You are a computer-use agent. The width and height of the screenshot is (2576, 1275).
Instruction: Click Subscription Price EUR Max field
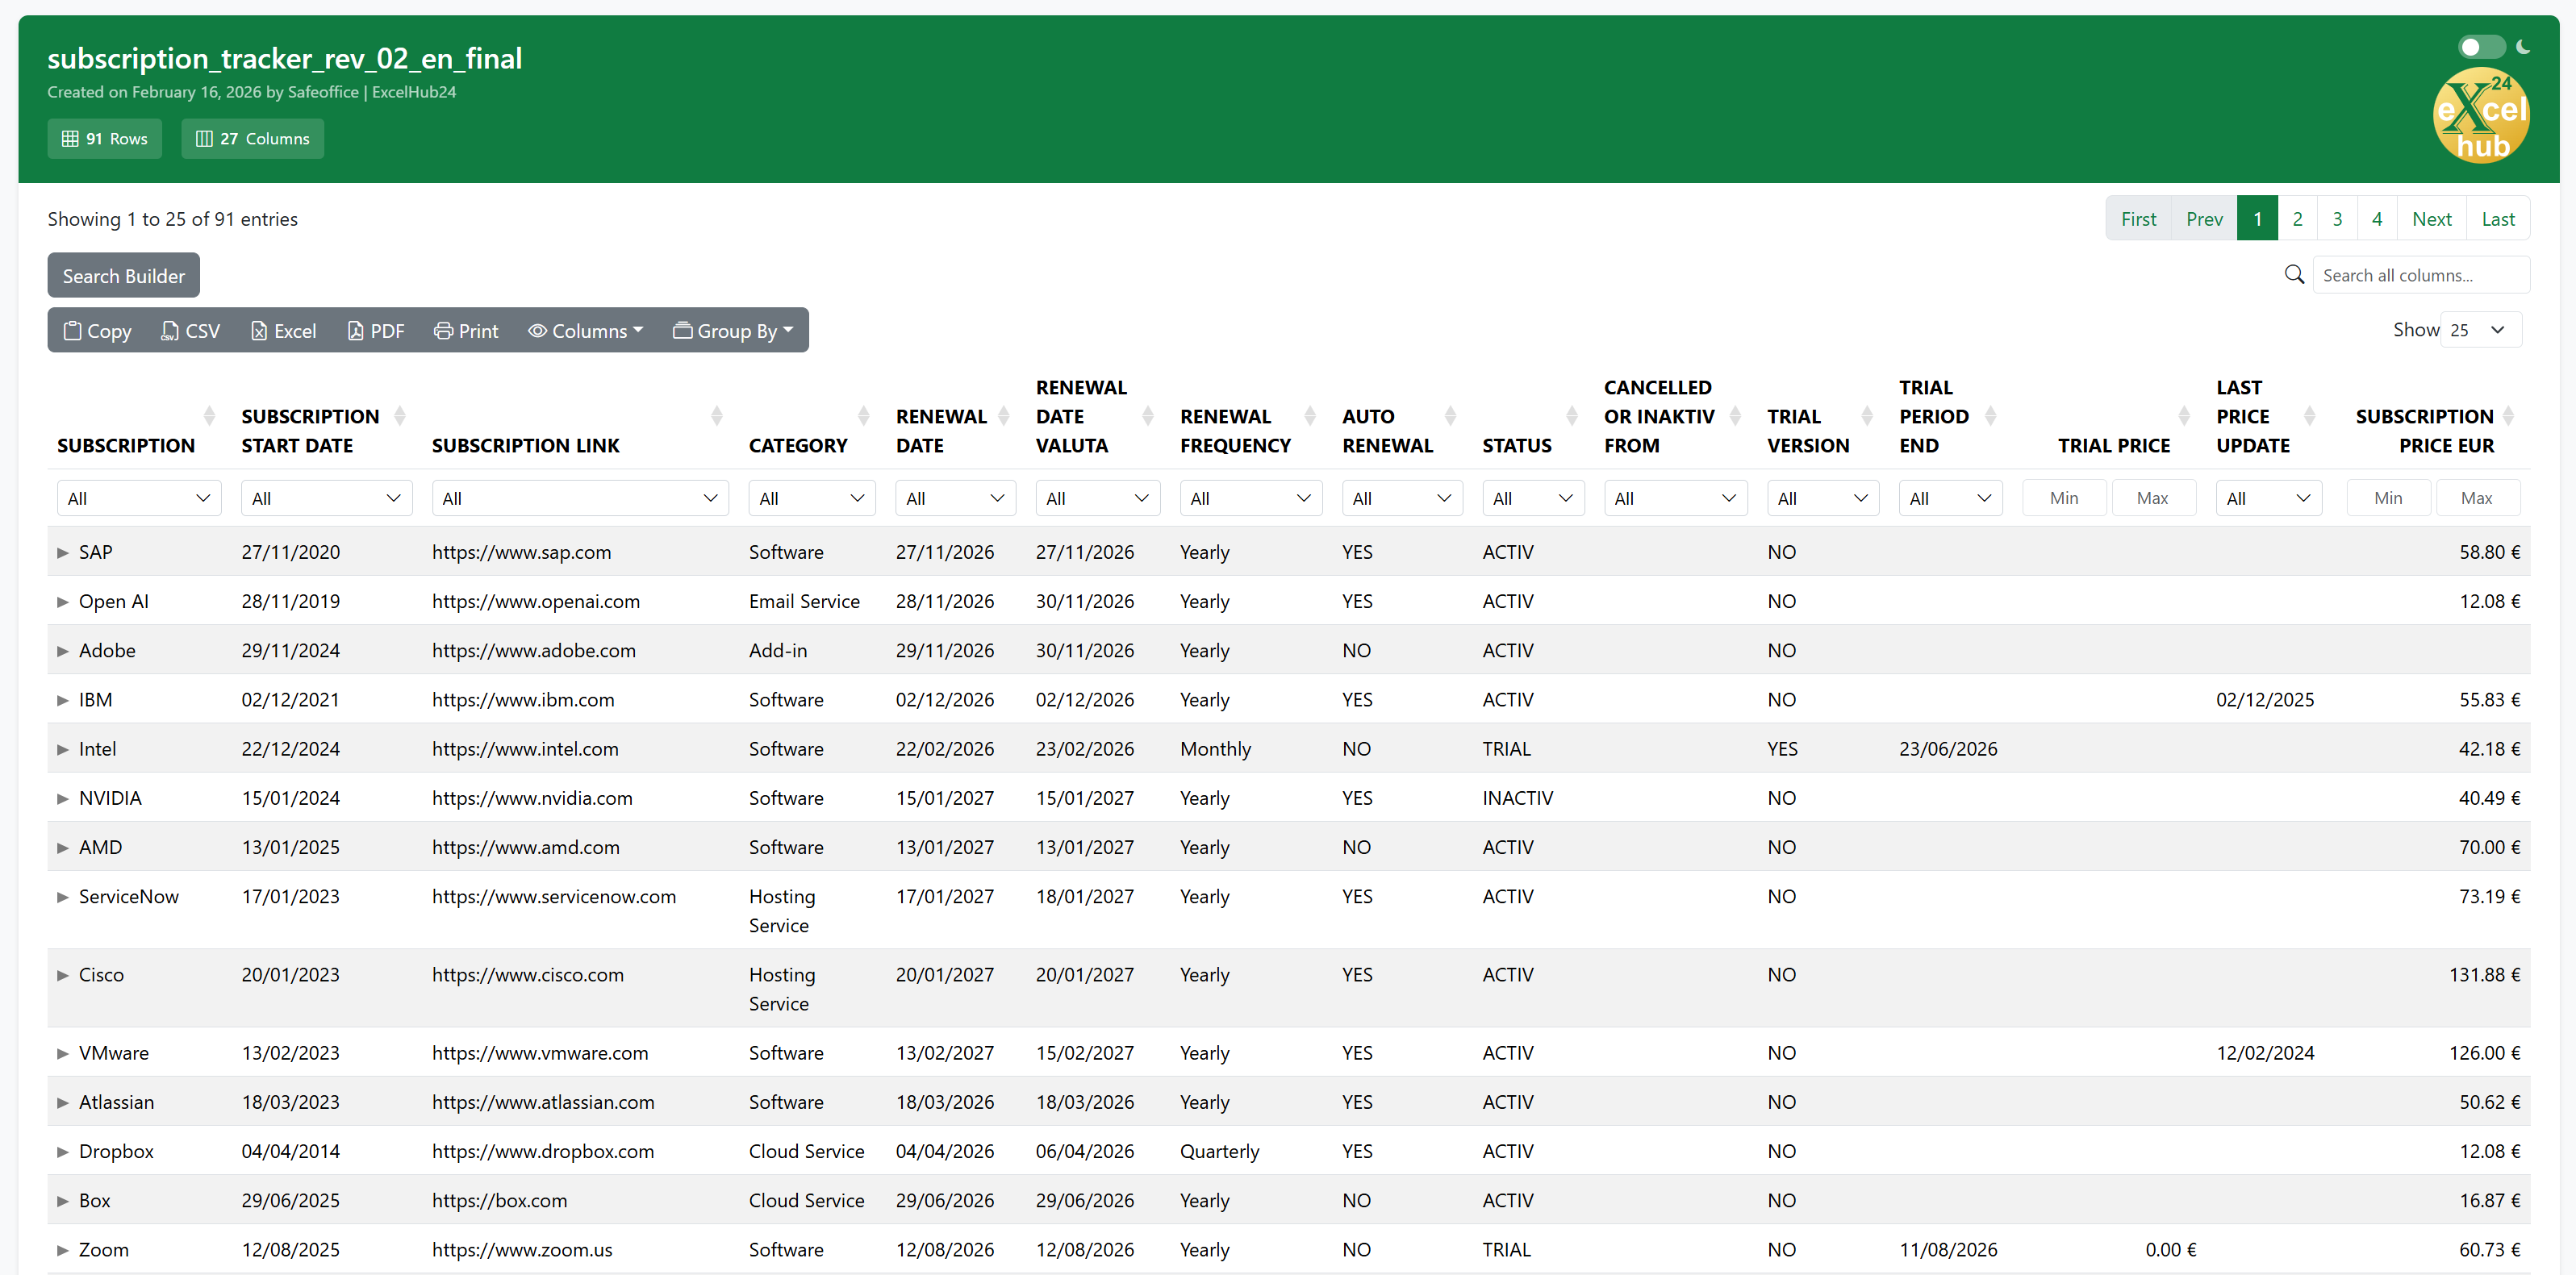tap(2477, 498)
